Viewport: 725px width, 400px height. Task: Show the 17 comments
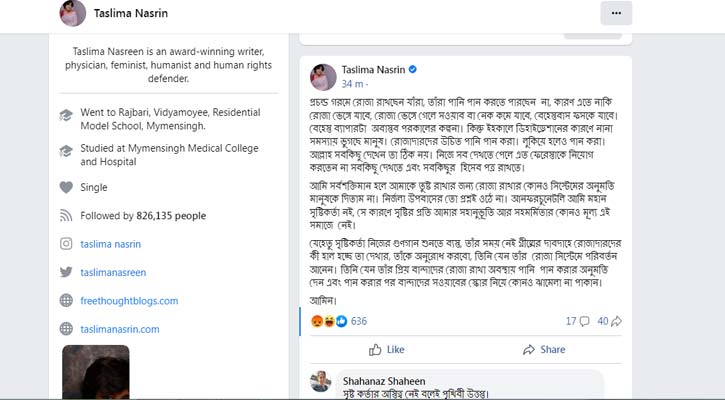pyautogui.click(x=577, y=321)
